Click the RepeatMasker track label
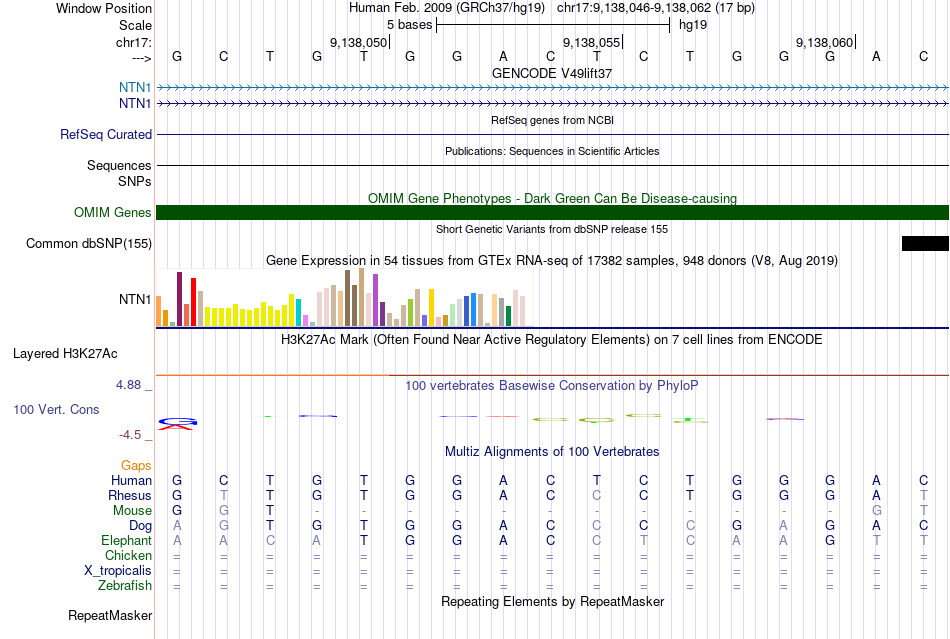 pyautogui.click(x=110, y=616)
